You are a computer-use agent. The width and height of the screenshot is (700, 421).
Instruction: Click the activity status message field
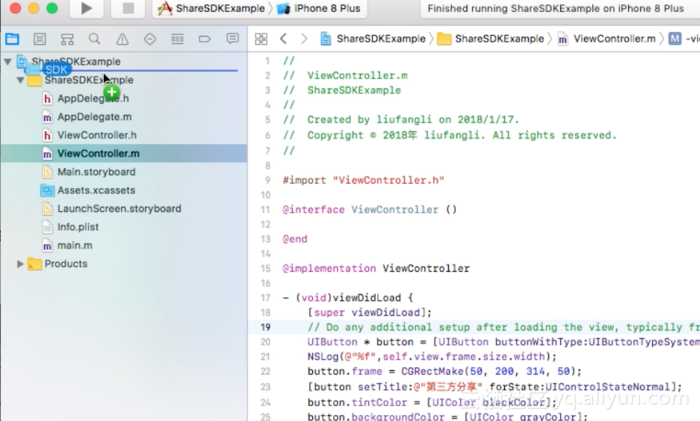pos(560,8)
